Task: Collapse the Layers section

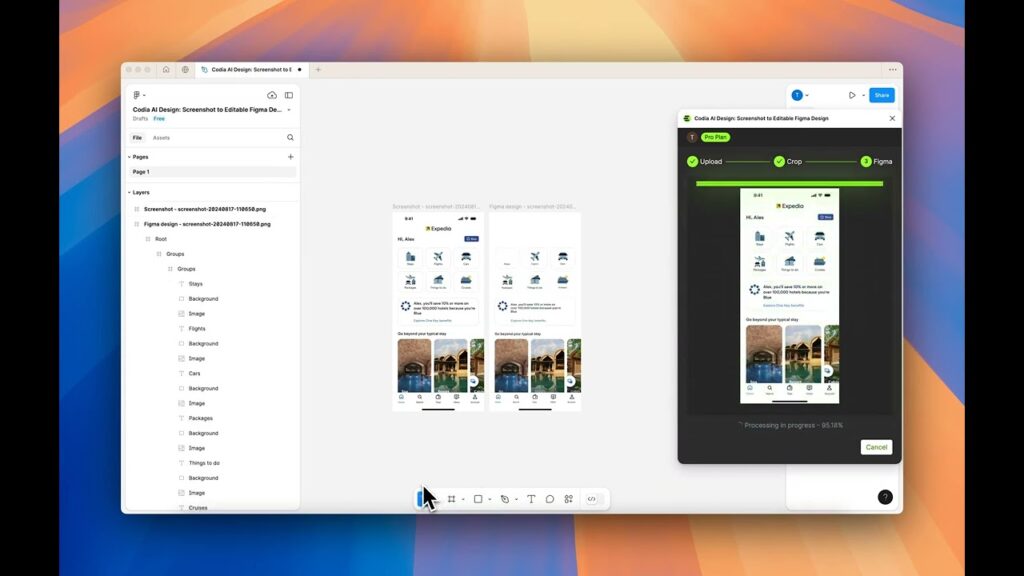Action: pyautogui.click(x=129, y=192)
